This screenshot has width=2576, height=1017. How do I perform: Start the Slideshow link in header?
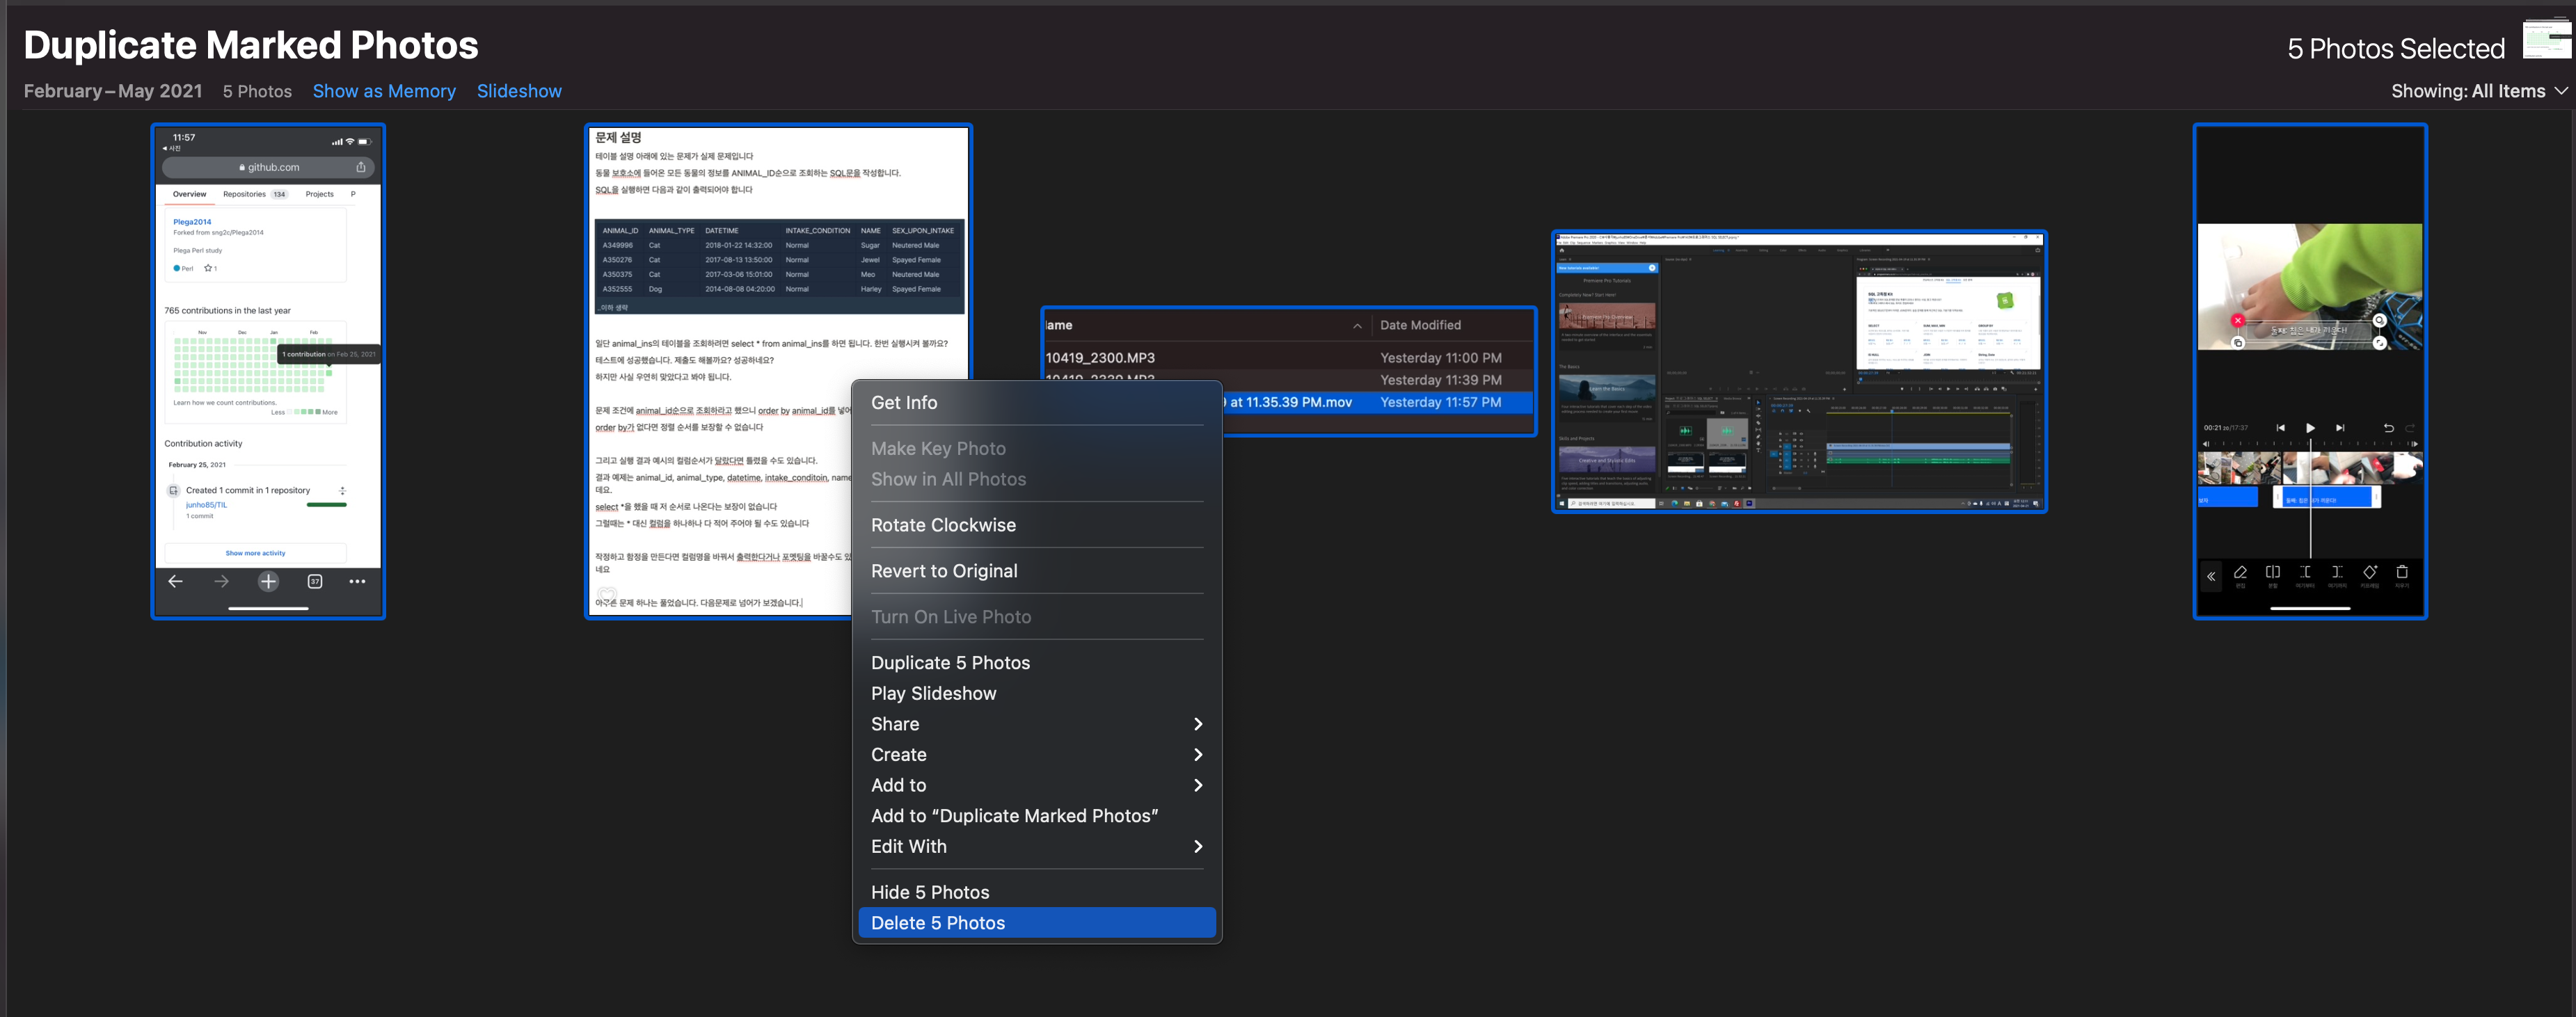click(x=519, y=91)
